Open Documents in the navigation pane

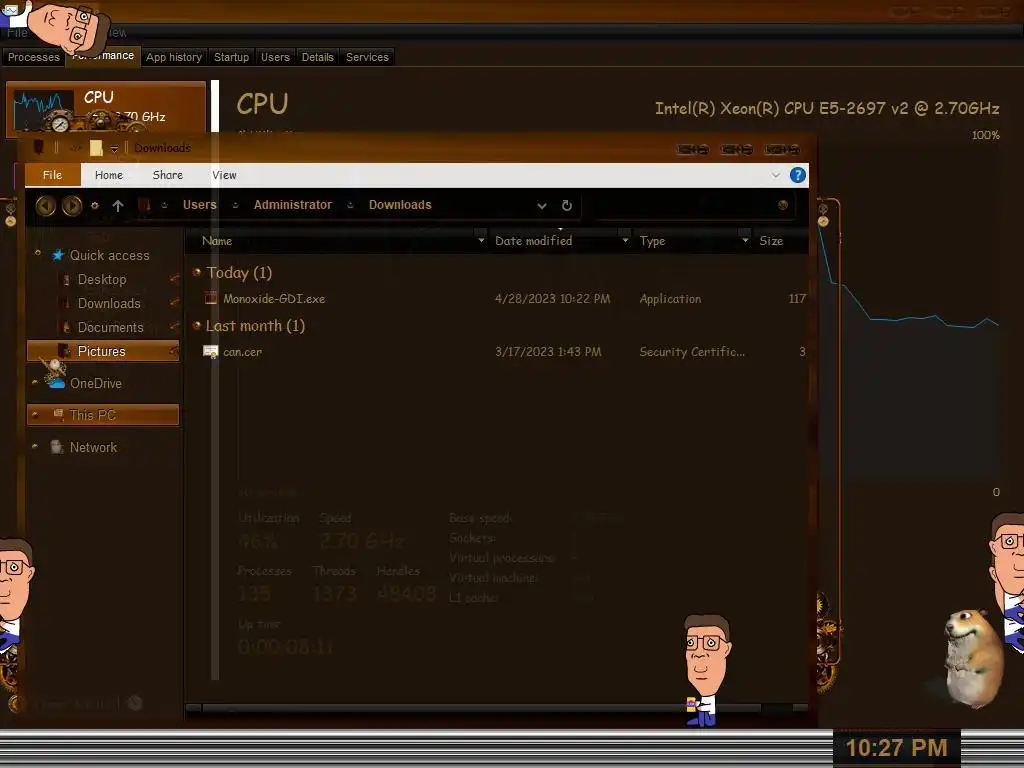tap(110, 327)
